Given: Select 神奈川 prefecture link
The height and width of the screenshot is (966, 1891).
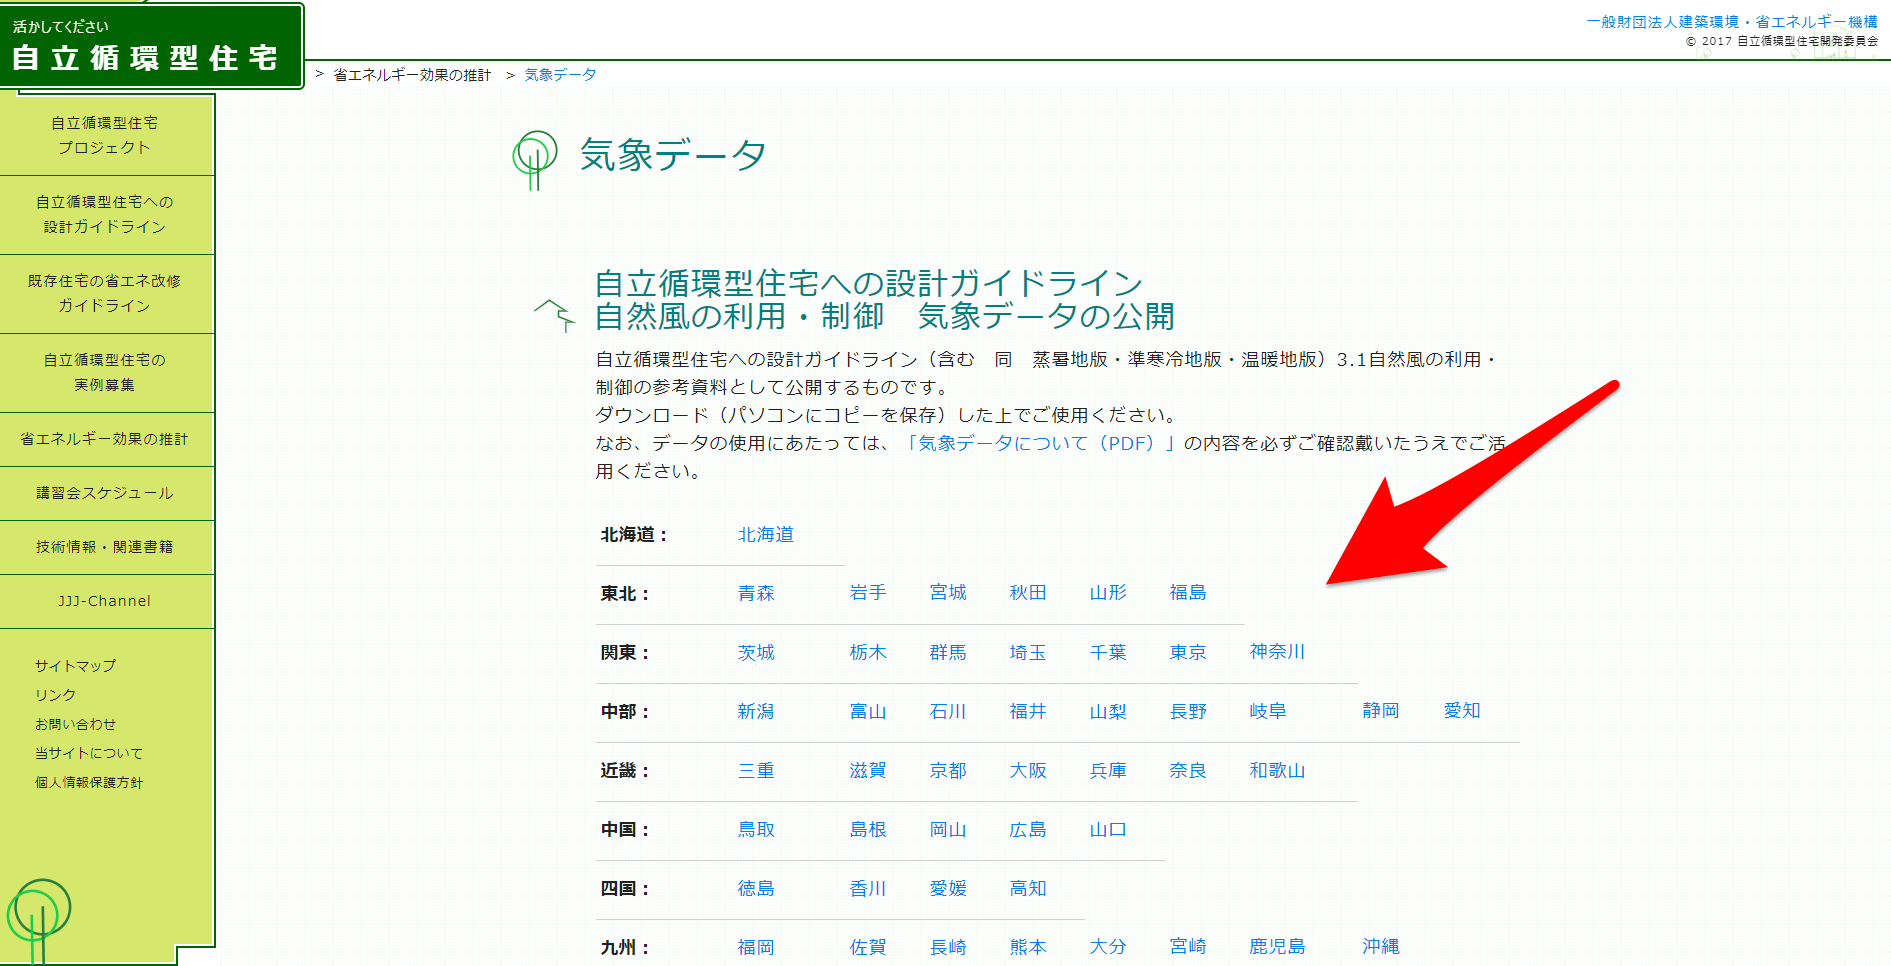Looking at the screenshot, I should coord(1277,651).
